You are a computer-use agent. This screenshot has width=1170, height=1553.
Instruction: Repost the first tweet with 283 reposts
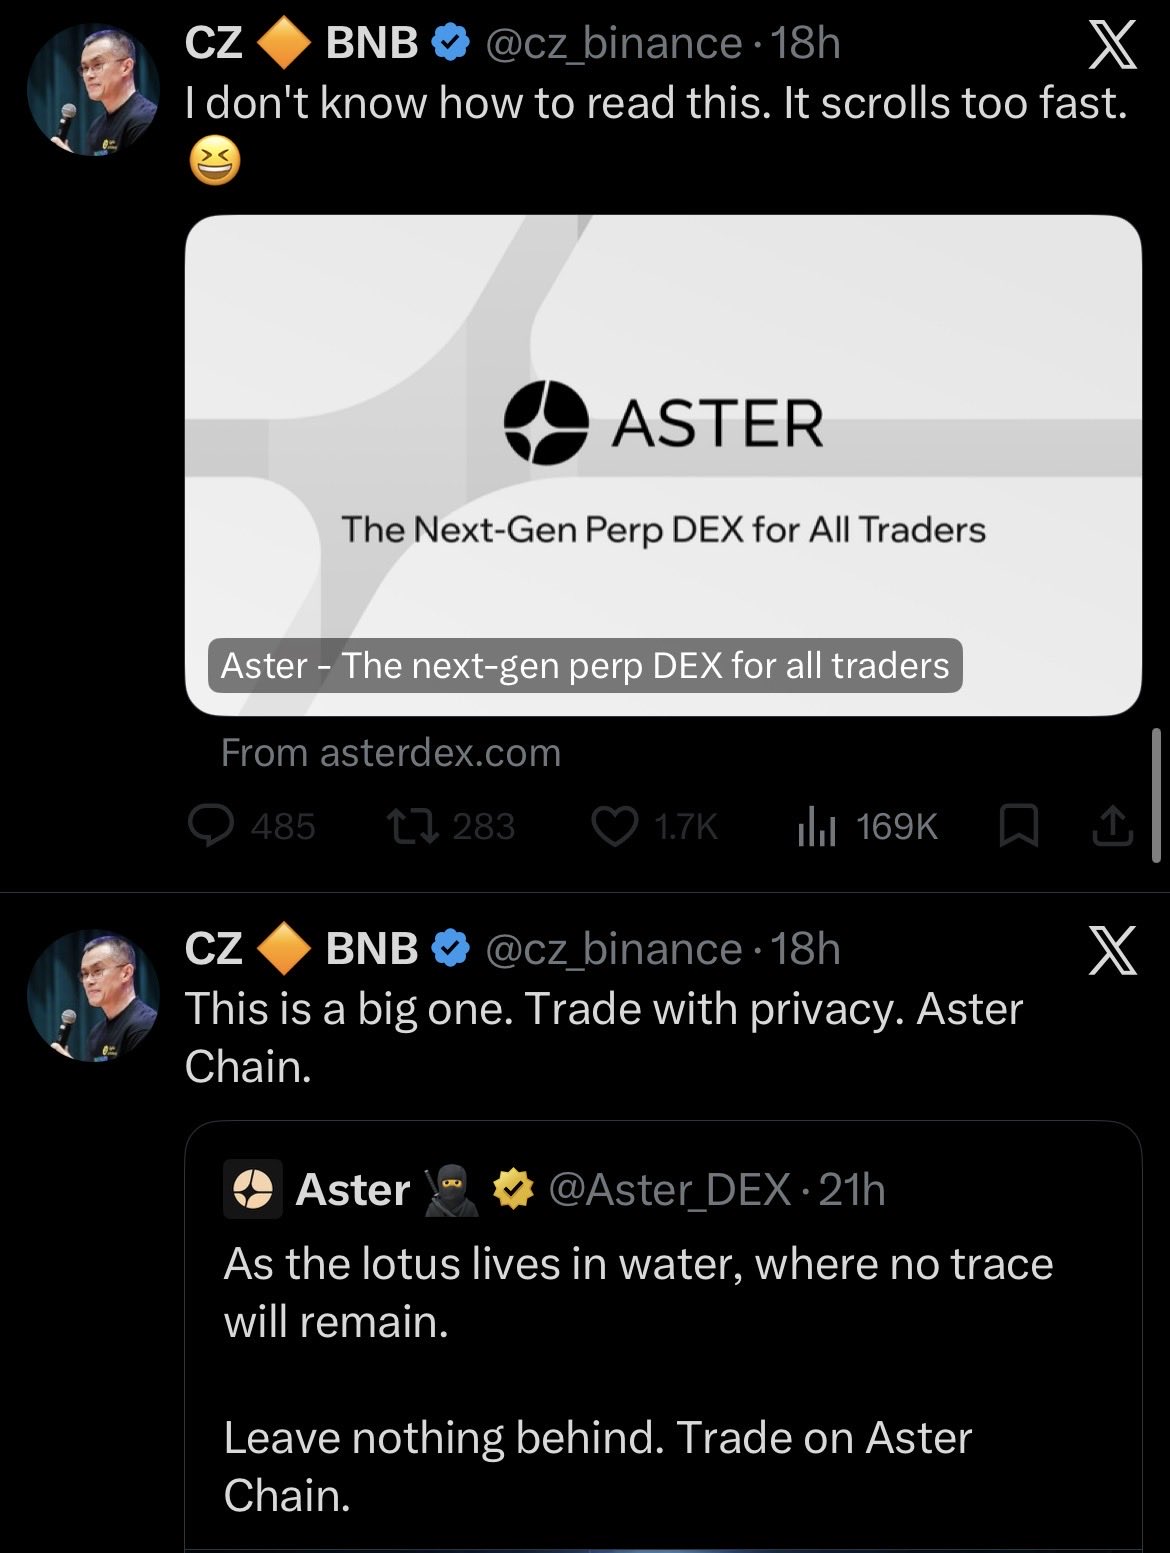pos(409,826)
